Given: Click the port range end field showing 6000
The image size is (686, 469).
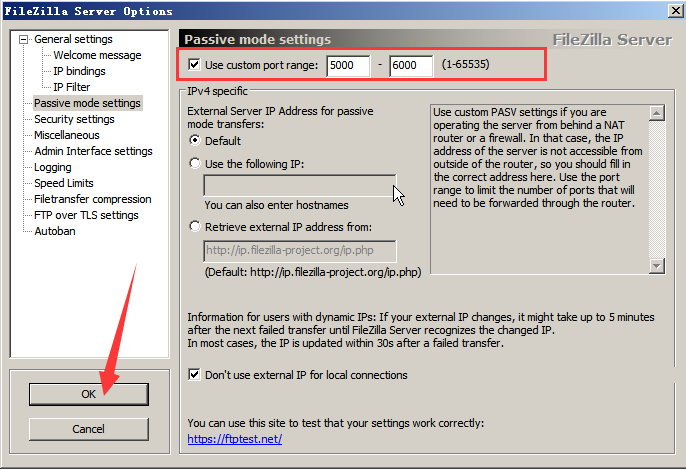Looking at the screenshot, I should [x=411, y=66].
